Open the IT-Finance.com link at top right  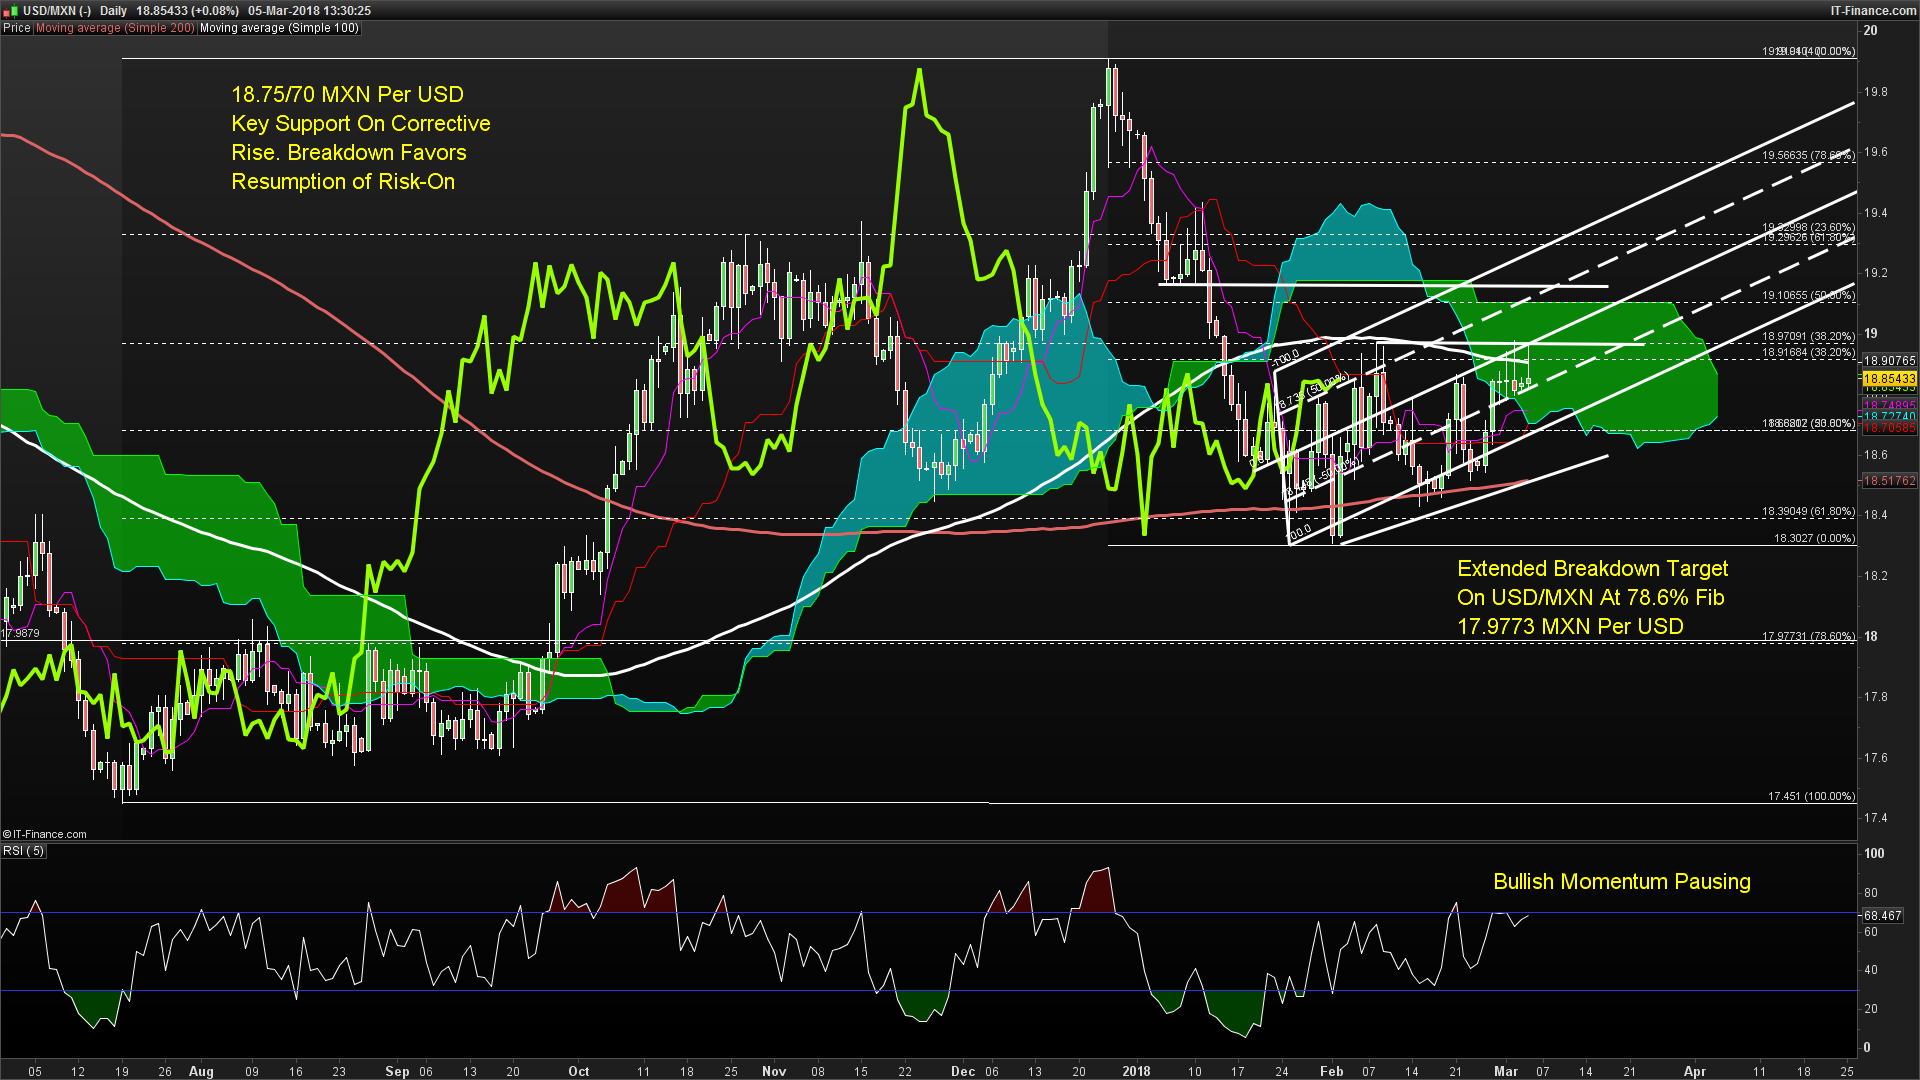1873,10
